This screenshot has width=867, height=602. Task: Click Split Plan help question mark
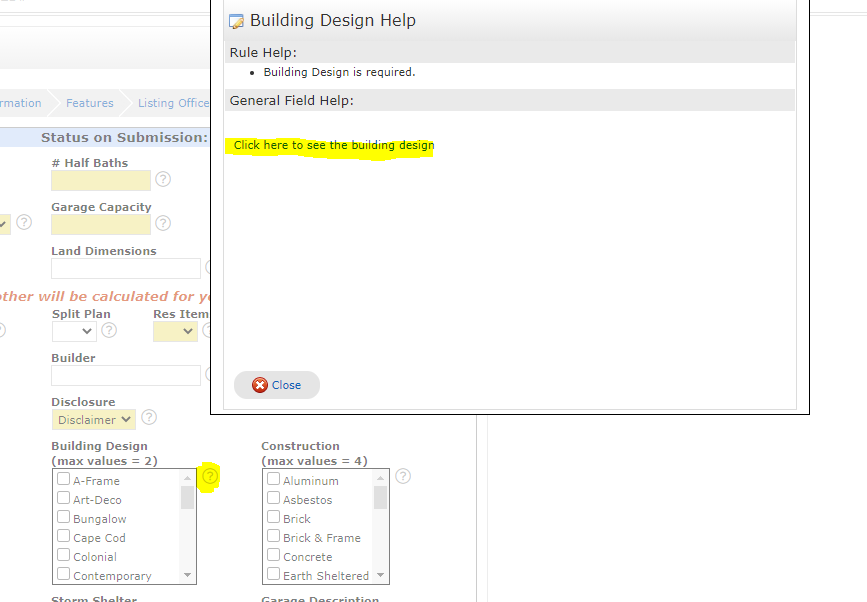[109, 331]
